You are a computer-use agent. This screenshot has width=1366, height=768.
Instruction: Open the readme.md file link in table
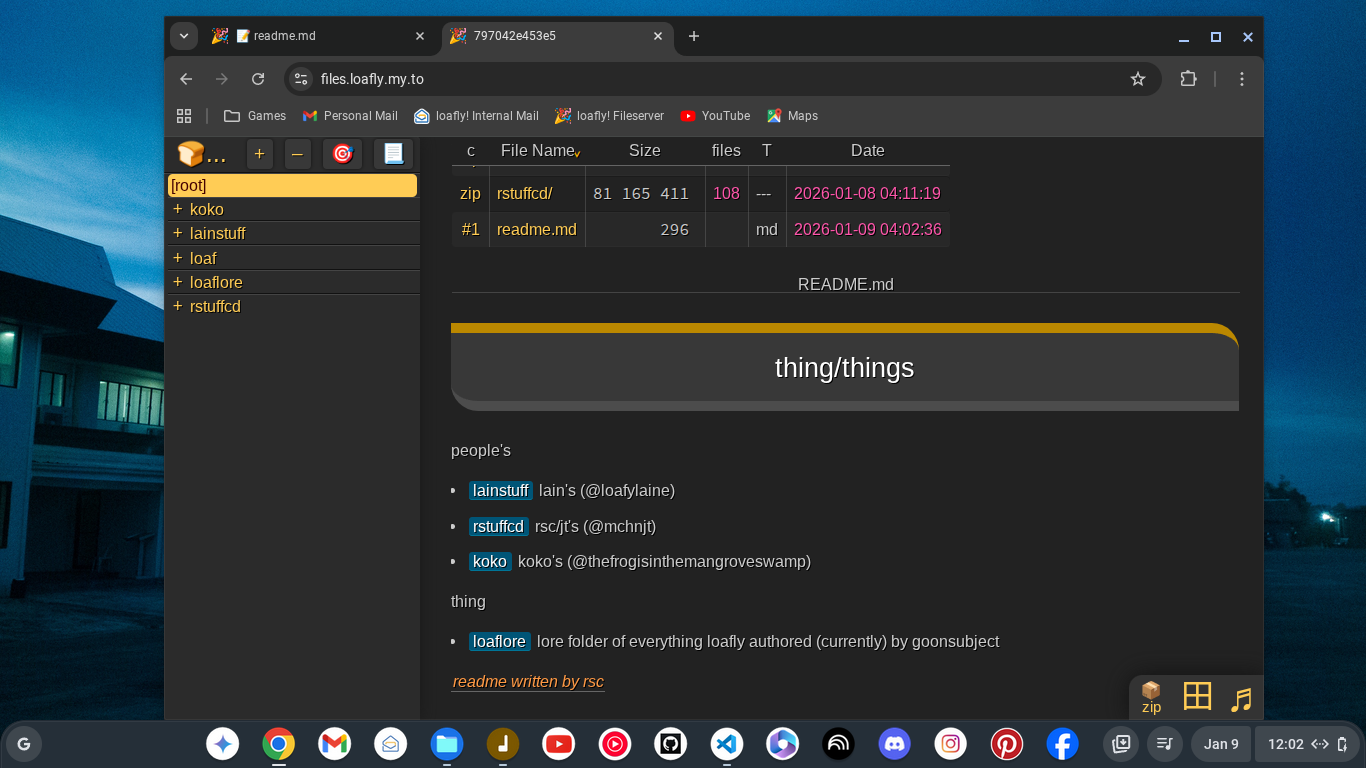coord(536,229)
